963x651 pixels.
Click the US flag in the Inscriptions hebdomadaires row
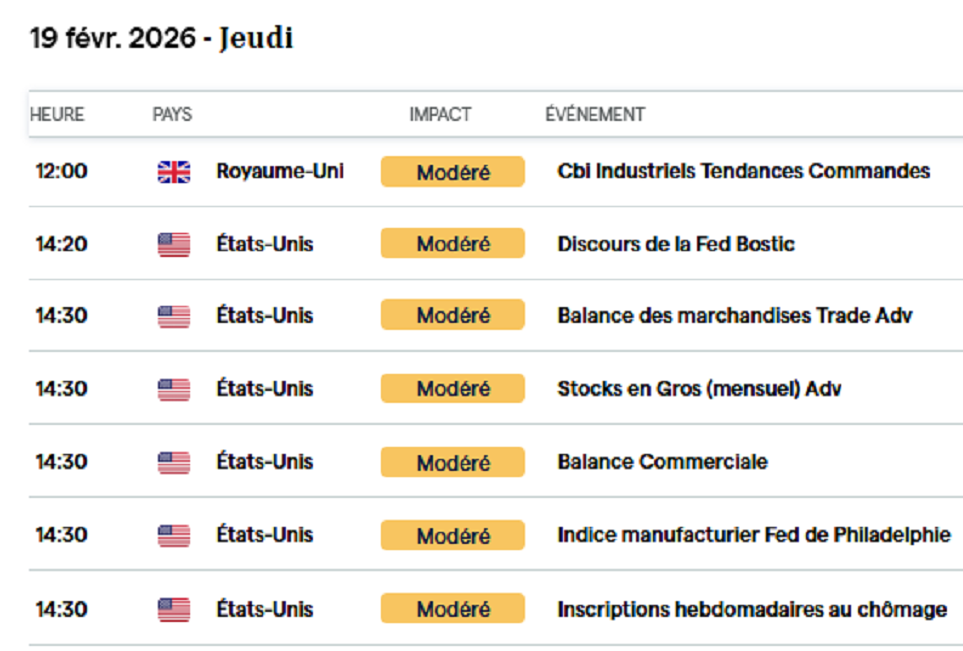coord(174,610)
